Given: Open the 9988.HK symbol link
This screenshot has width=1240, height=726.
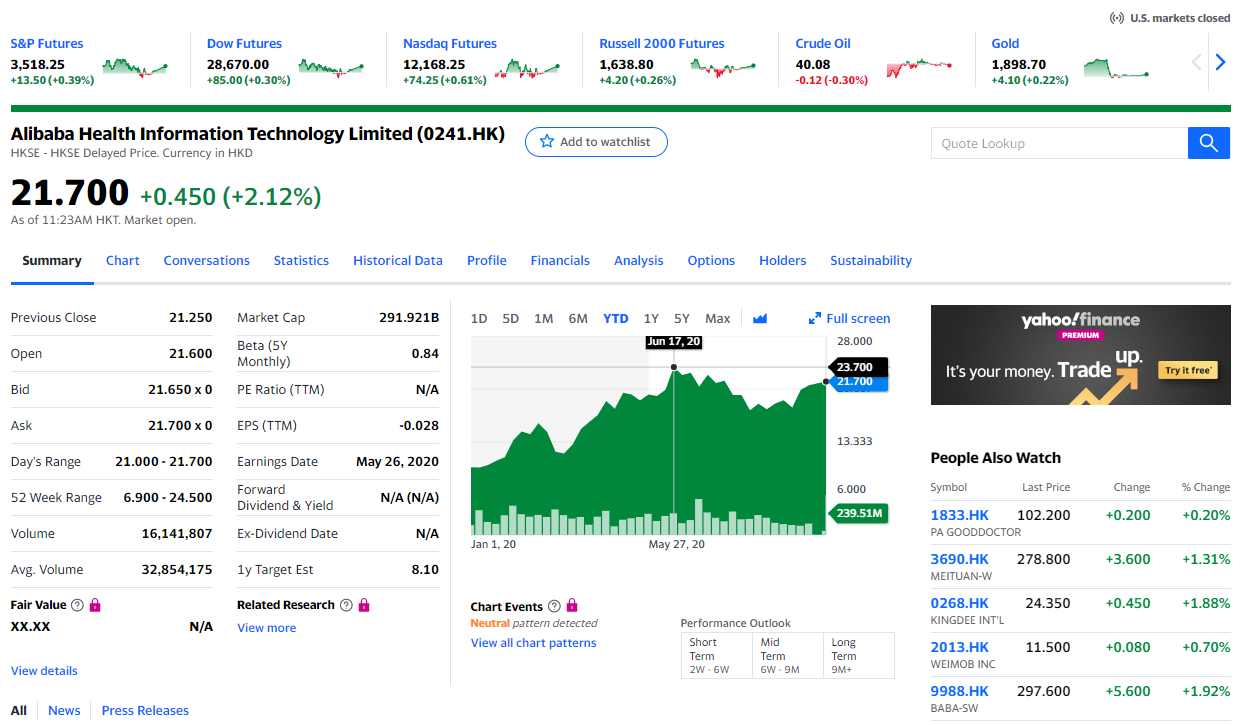Looking at the screenshot, I should 959,691.
